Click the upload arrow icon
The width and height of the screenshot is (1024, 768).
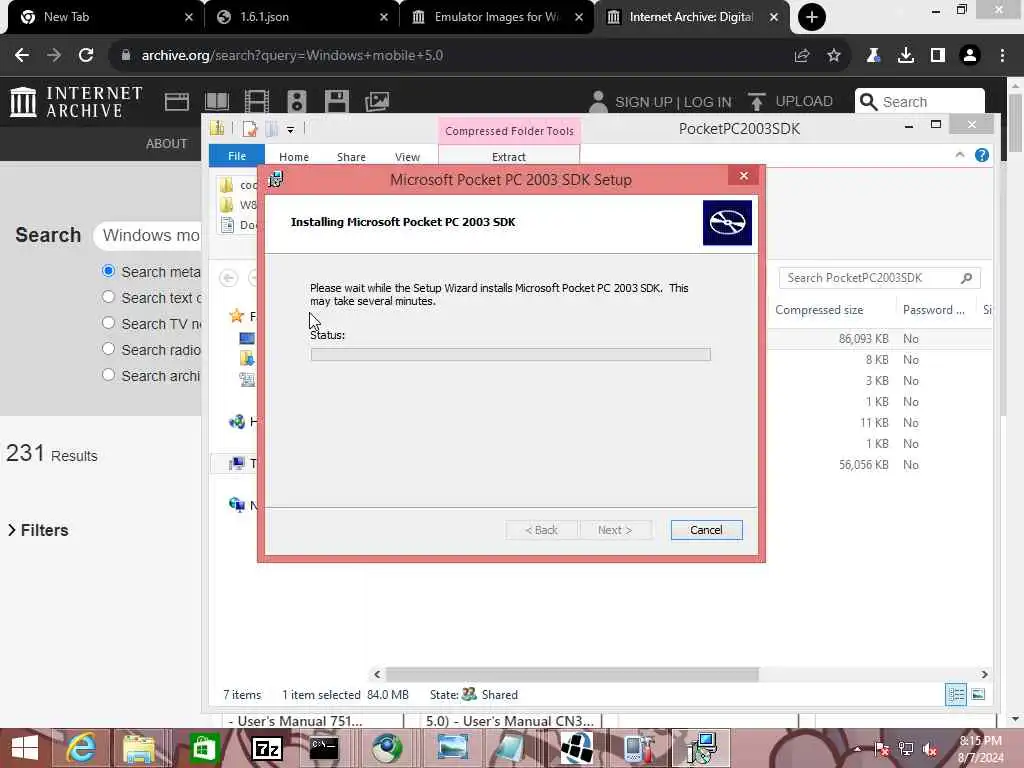point(756,102)
